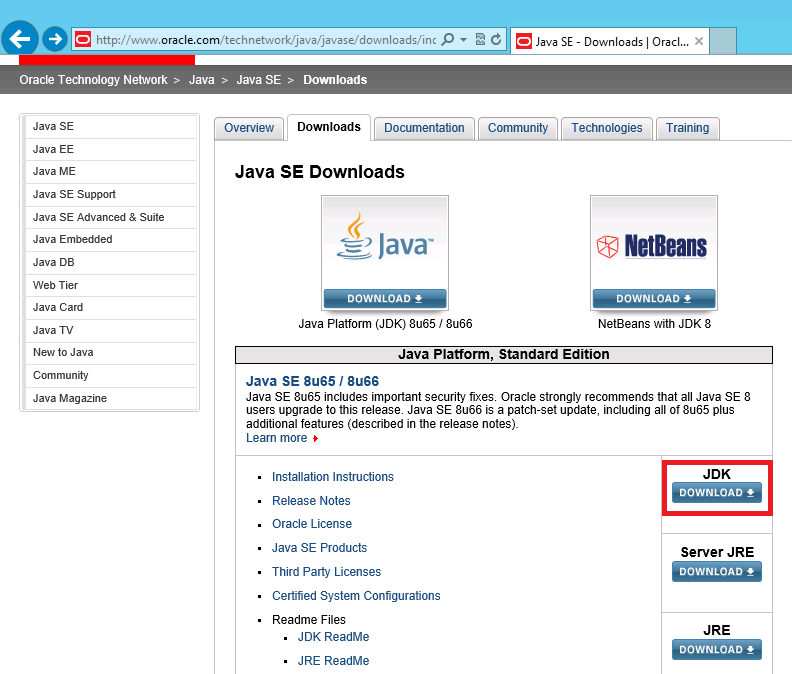792x674 pixels.
Task: Click the Java SE Downloads page title
Action: coord(319,172)
